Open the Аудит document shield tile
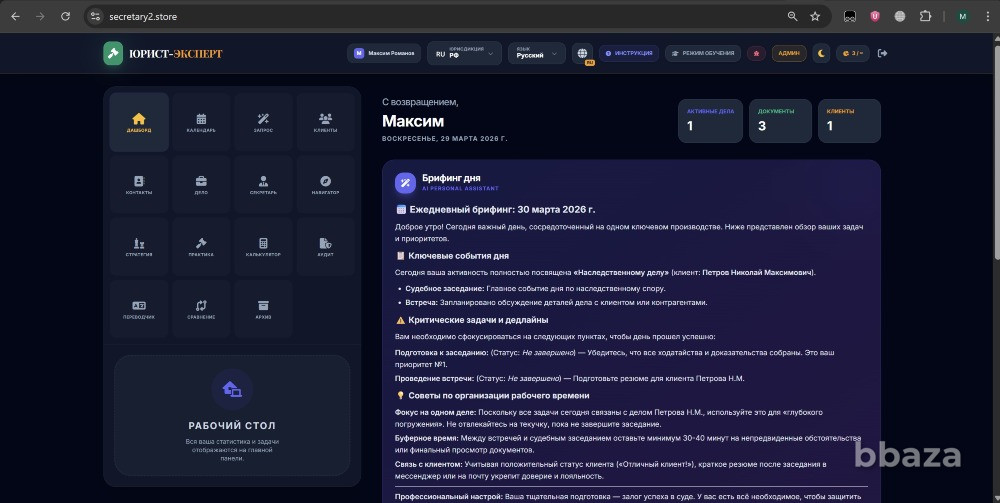The height and width of the screenshot is (503, 1000). 325,247
